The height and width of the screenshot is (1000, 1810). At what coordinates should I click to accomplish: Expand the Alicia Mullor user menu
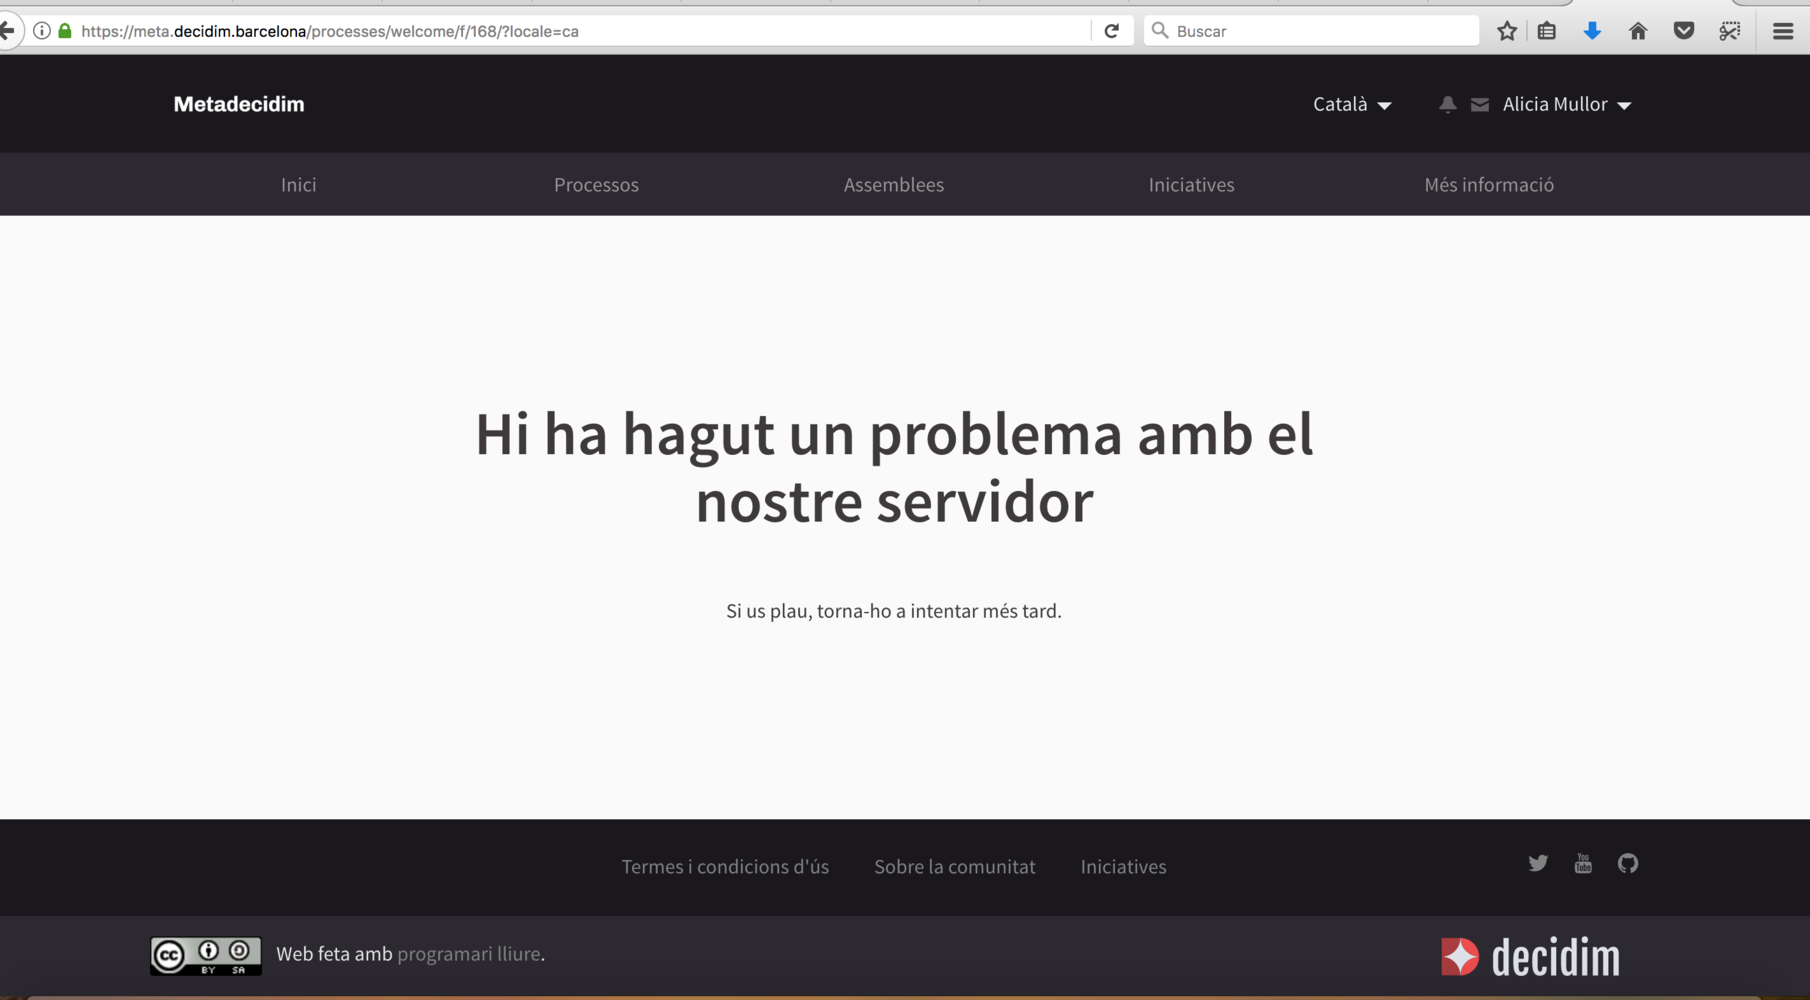coord(1566,105)
